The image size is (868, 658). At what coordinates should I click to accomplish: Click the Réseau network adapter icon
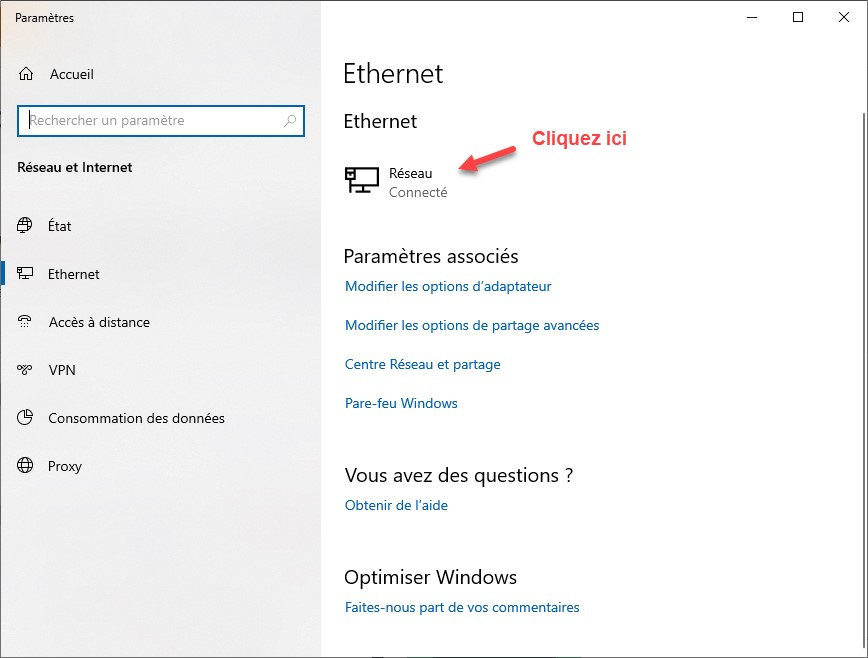tap(362, 180)
